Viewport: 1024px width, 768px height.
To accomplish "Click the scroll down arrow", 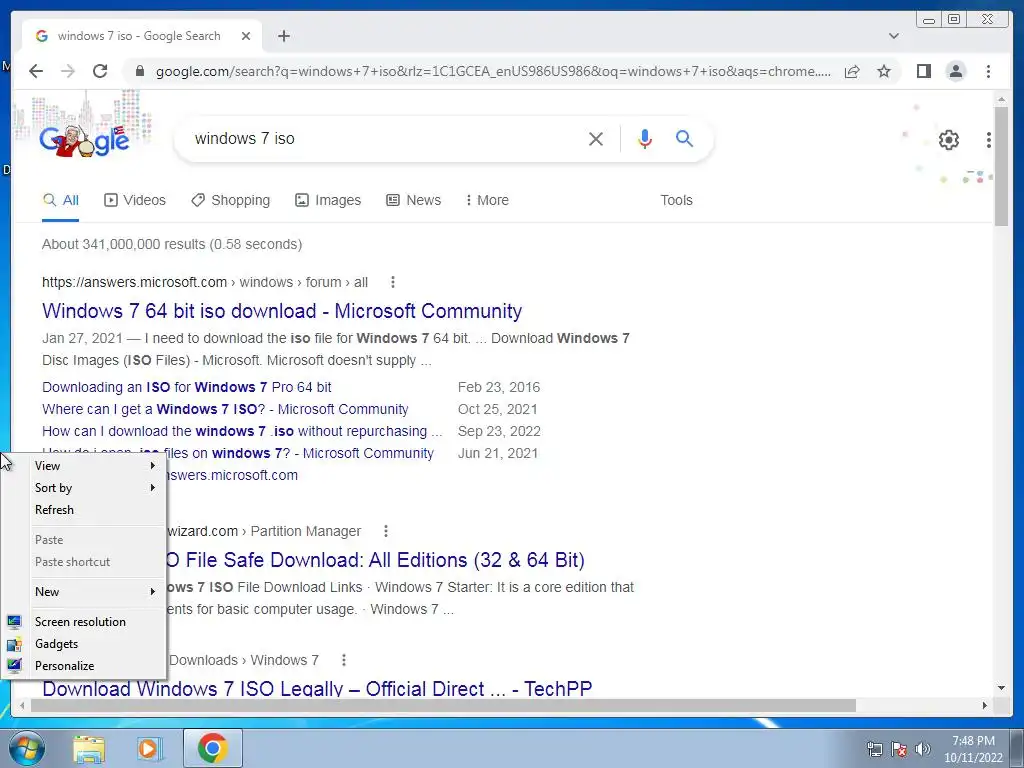I will [x=1001, y=688].
